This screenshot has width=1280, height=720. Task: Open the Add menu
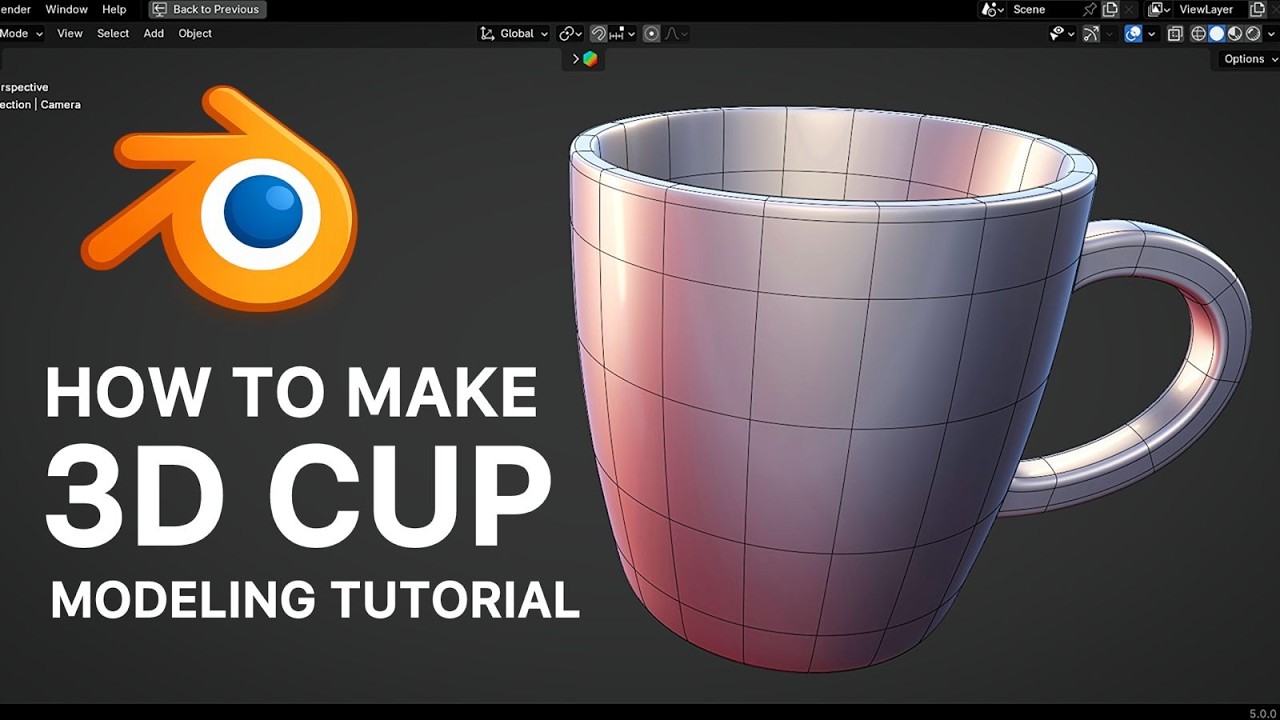[153, 33]
